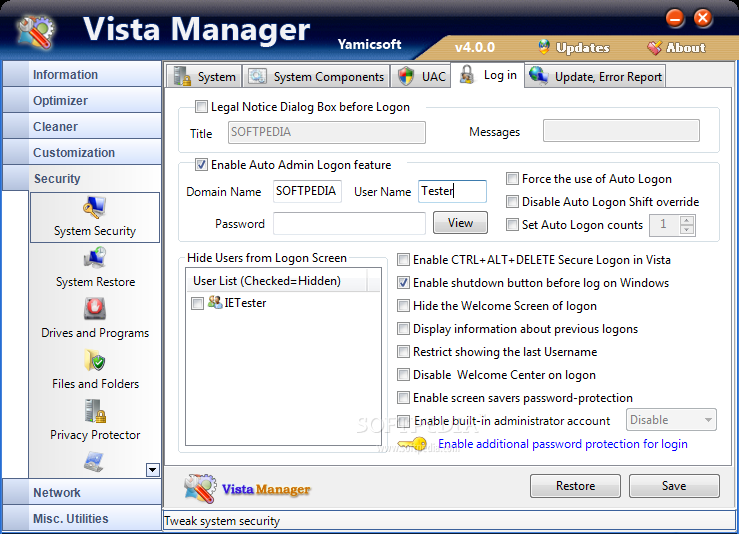The width and height of the screenshot is (739, 534).
Task: Click the sidebar scroll-down arrow button
Action: click(153, 469)
